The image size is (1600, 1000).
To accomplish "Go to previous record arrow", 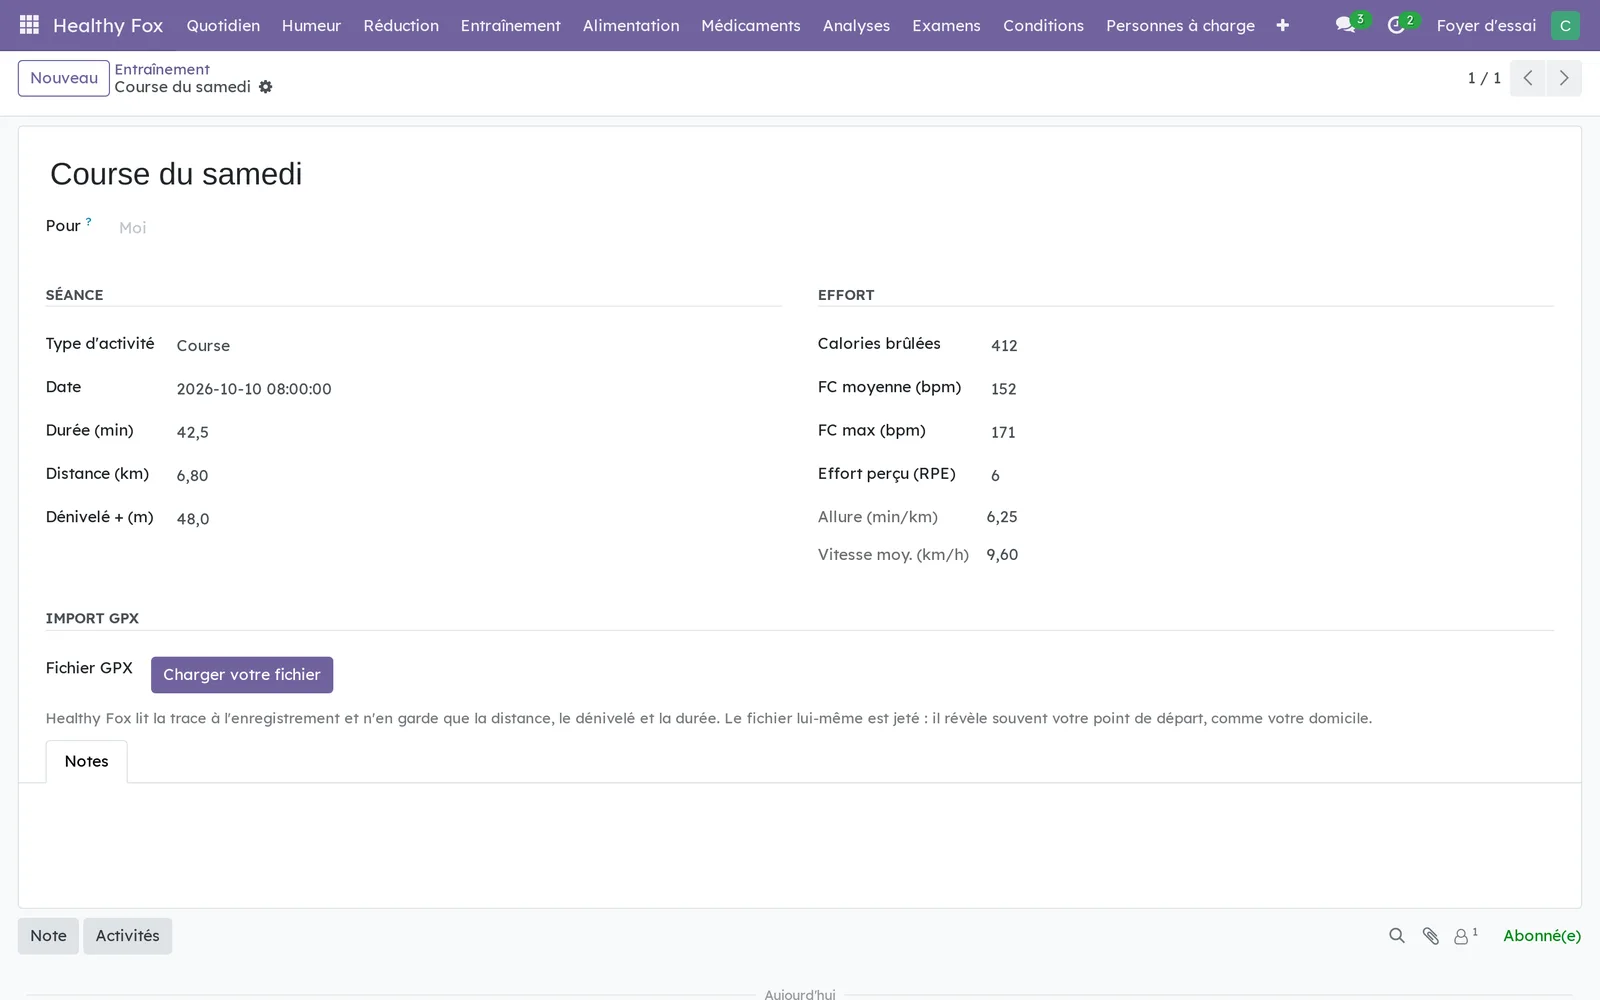I will [x=1528, y=78].
